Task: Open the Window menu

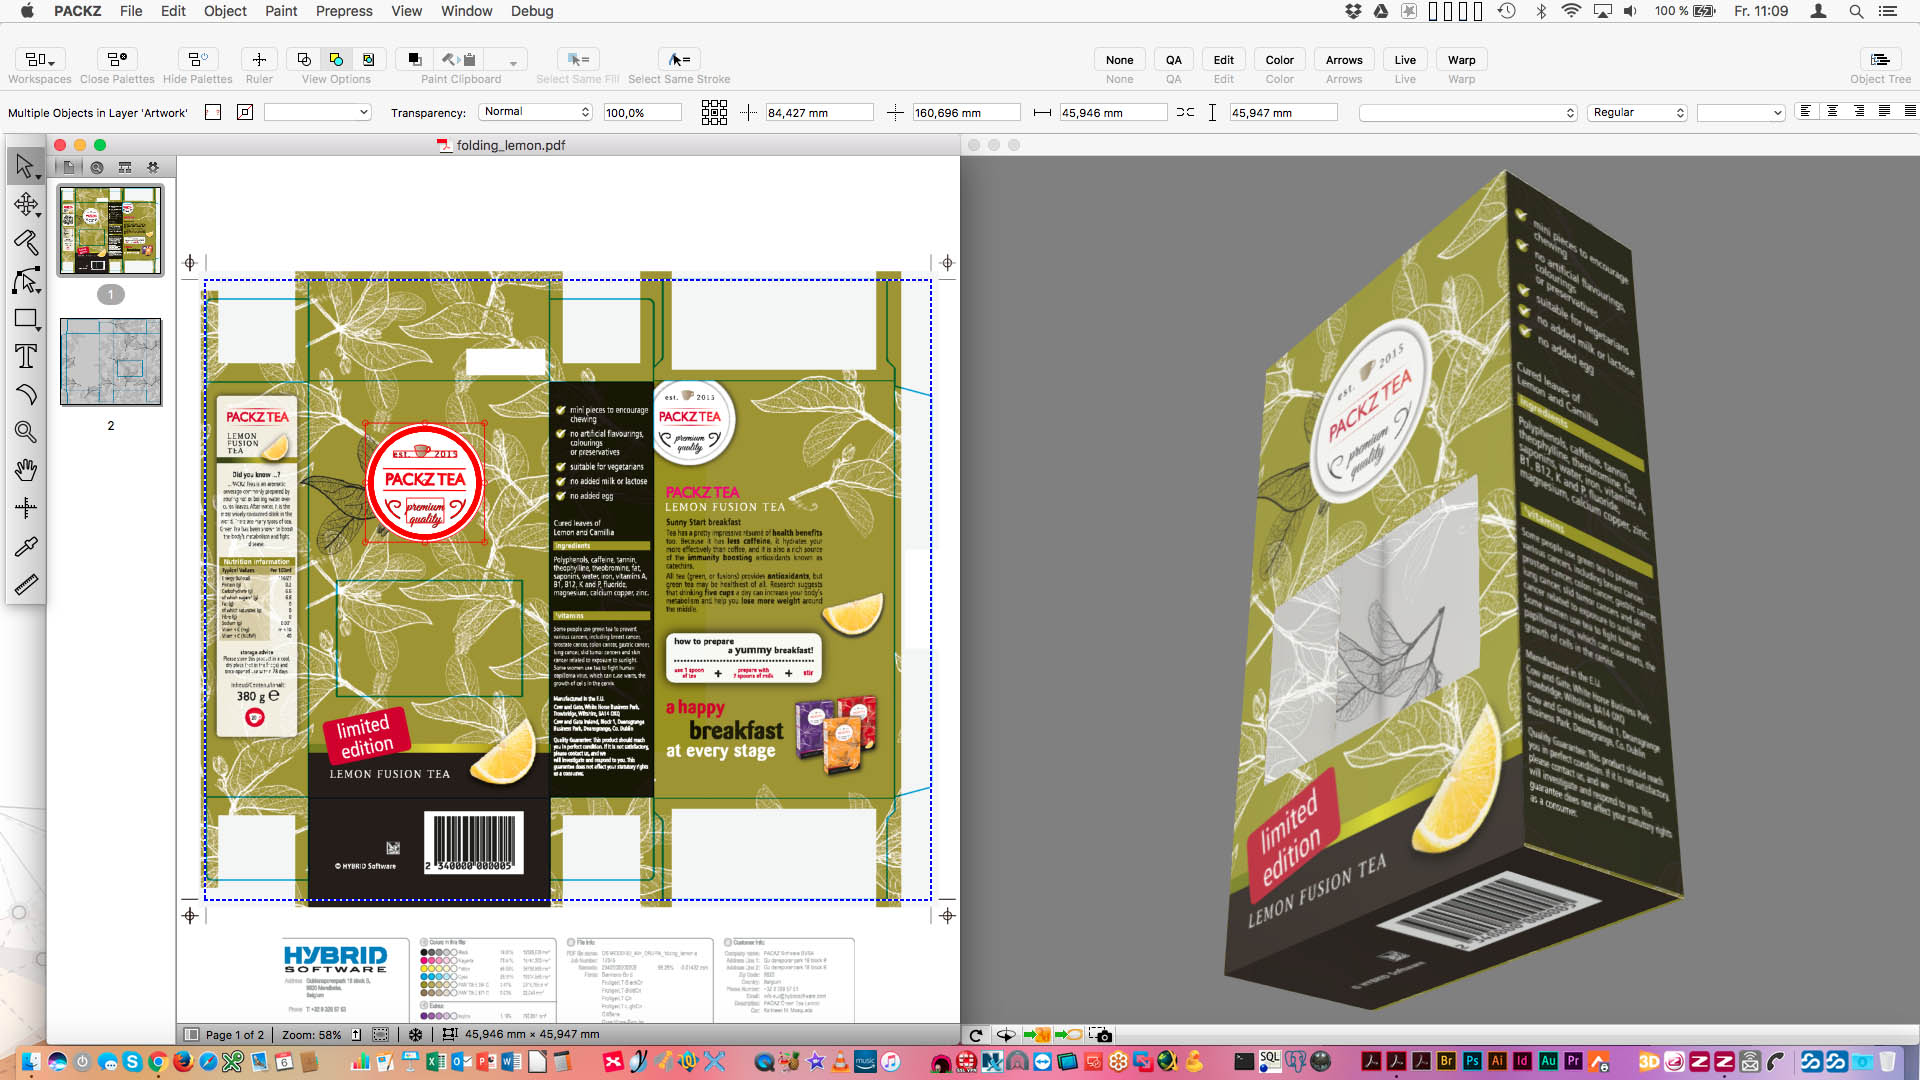Action: pos(466,11)
